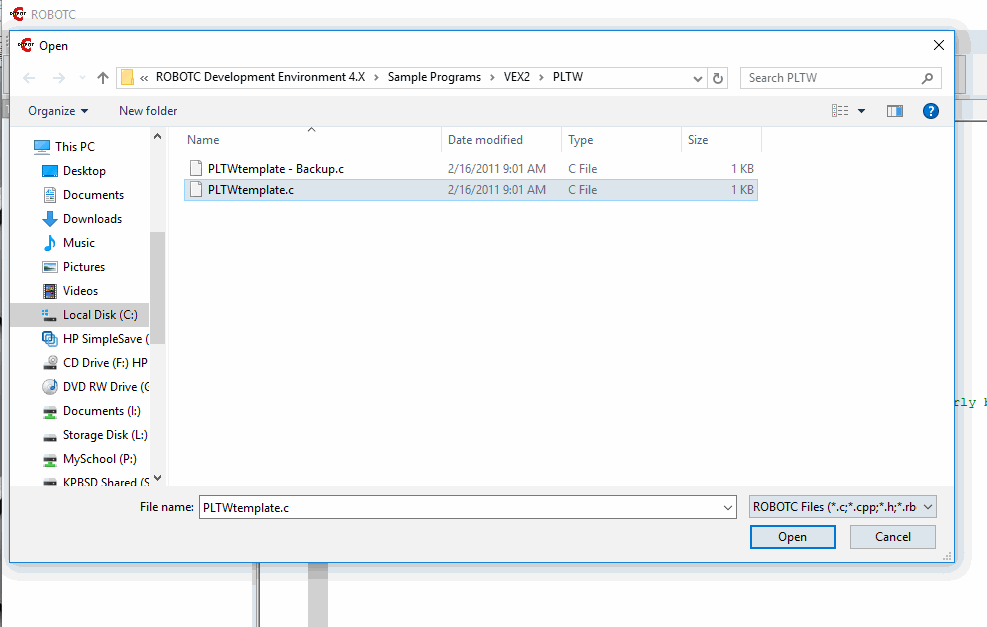
Task: Click the File name text field
Action: tap(460, 508)
